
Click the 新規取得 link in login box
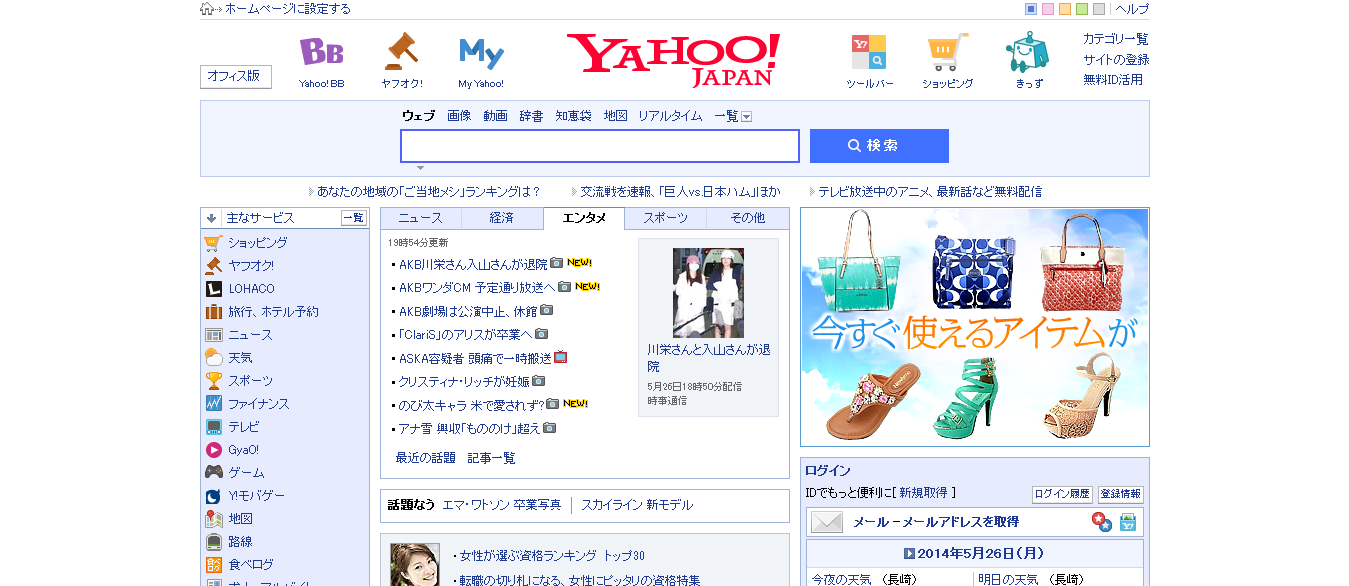pyautogui.click(x=924, y=493)
